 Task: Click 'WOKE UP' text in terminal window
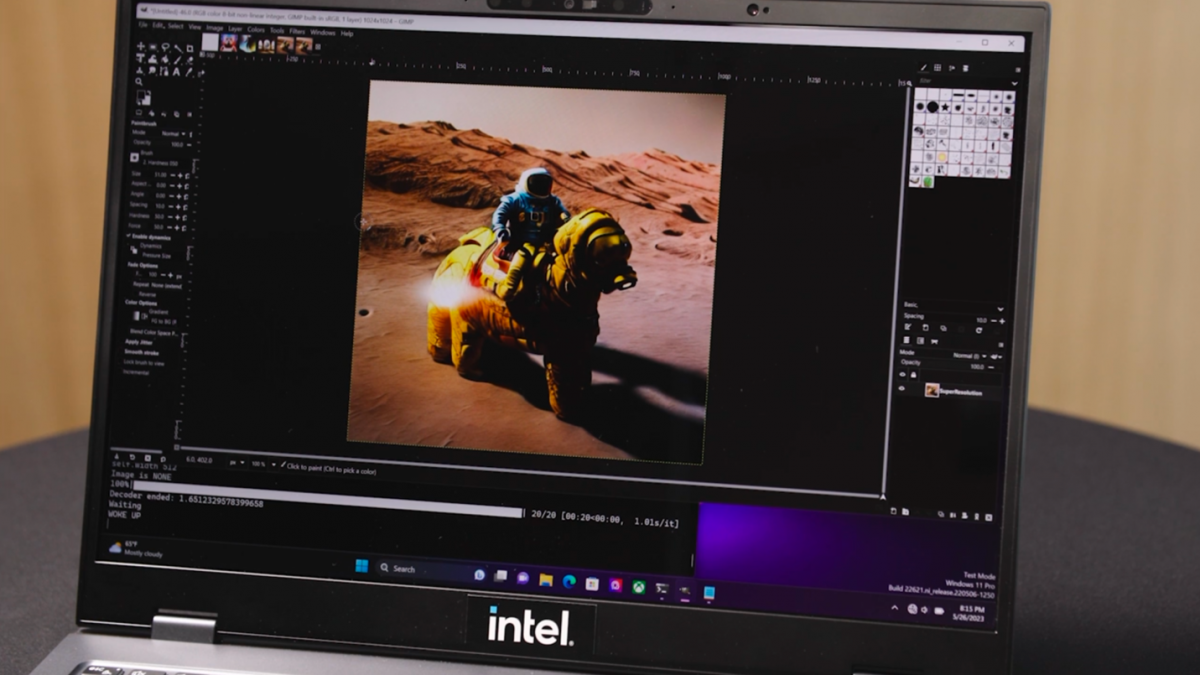[x=124, y=515]
